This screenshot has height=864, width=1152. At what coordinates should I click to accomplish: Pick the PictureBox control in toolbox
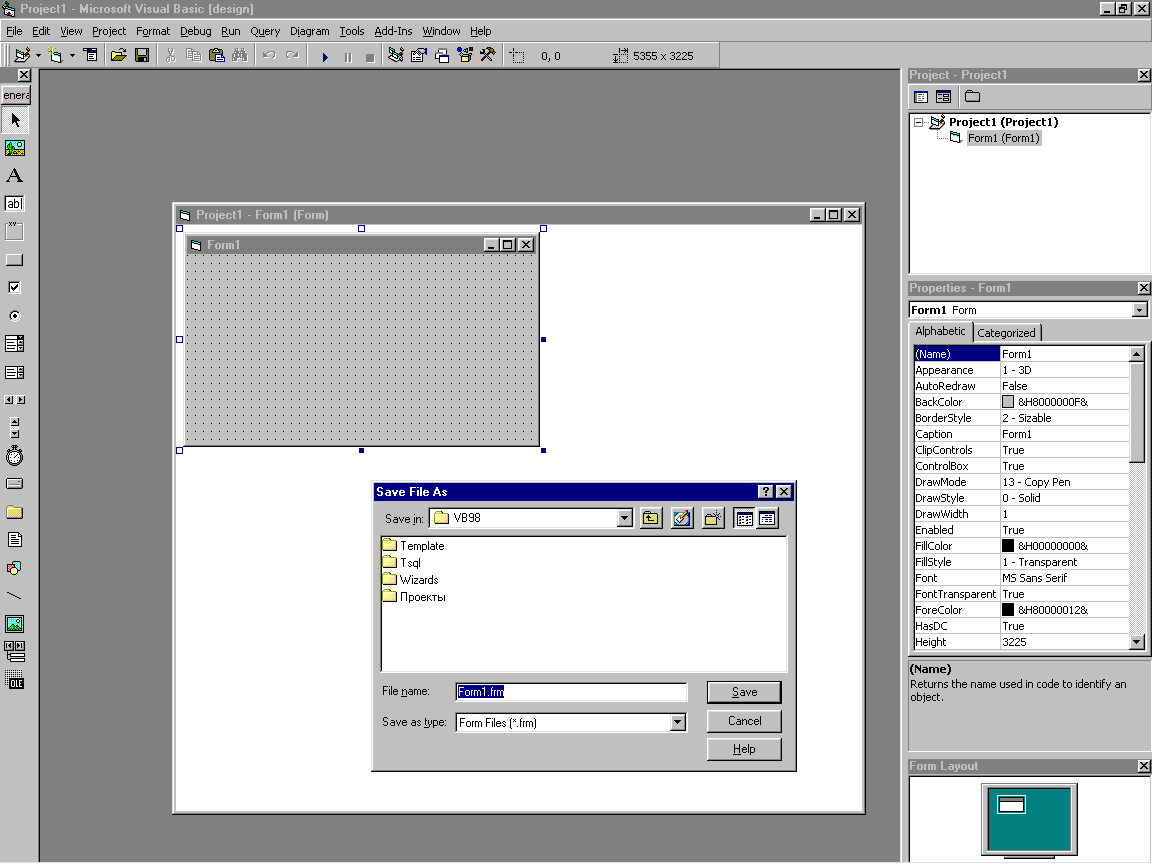click(x=14, y=148)
